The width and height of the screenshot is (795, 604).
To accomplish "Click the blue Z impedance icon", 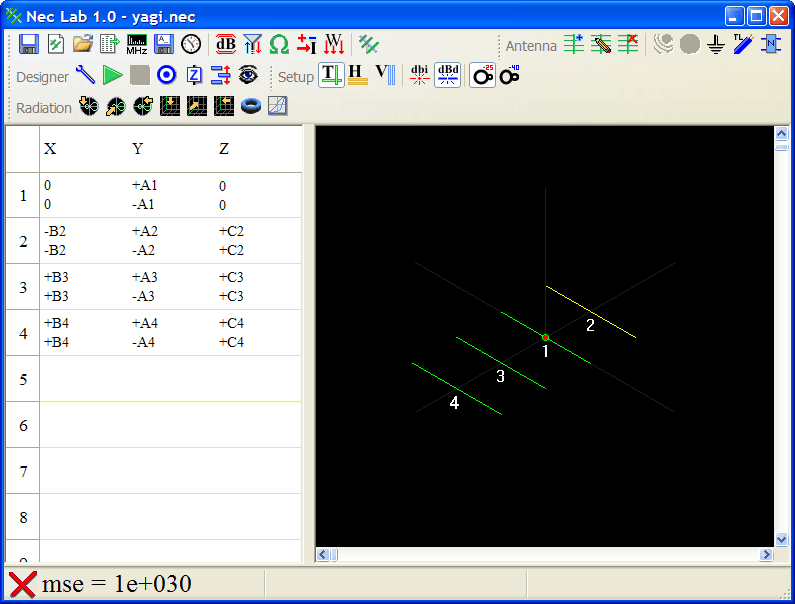I will point(194,76).
